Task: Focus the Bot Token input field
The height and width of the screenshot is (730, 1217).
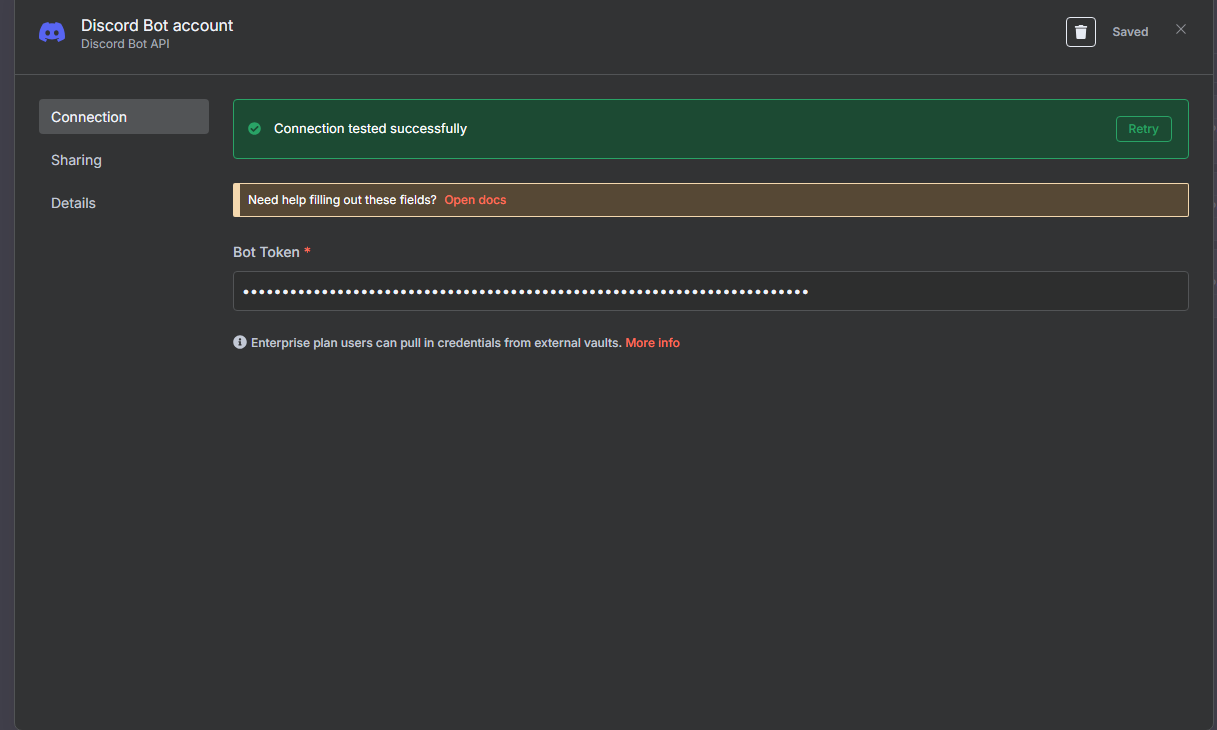Action: (x=711, y=291)
